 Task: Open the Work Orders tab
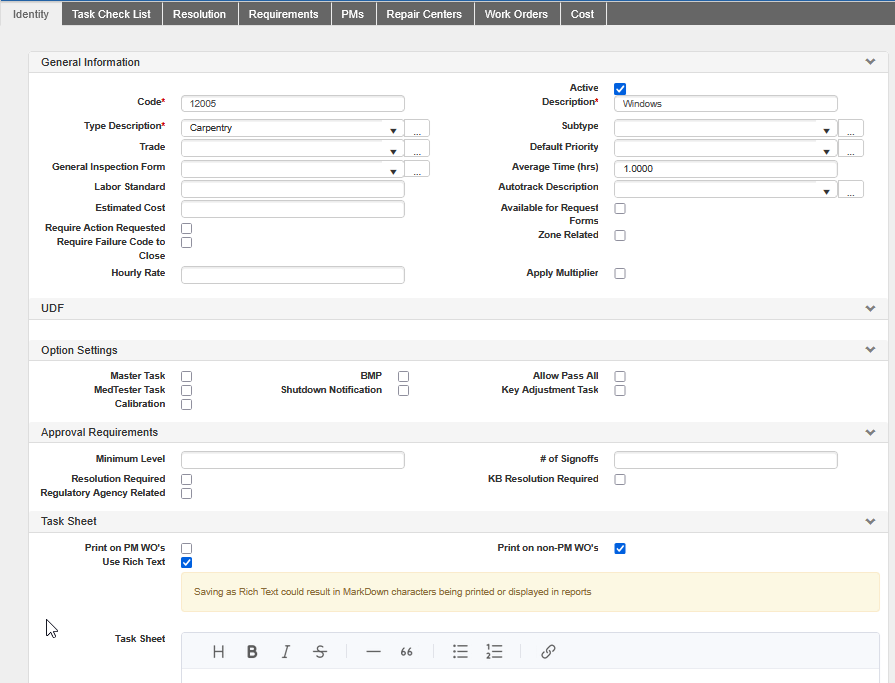click(x=517, y=14)
